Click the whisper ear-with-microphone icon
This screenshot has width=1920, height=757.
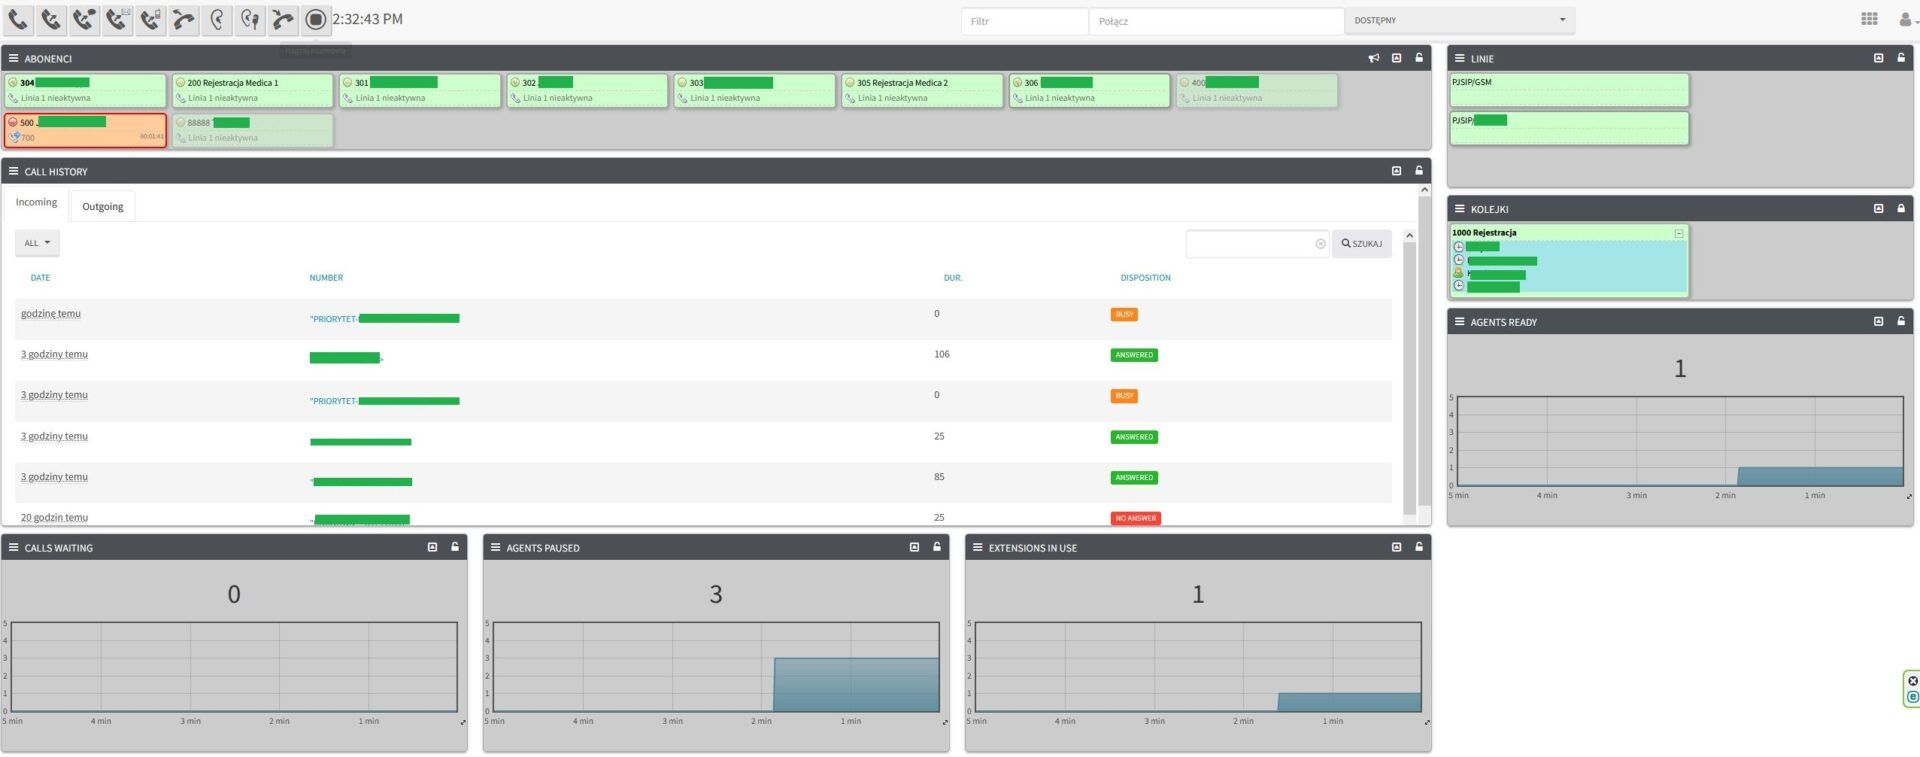point(250,19)
